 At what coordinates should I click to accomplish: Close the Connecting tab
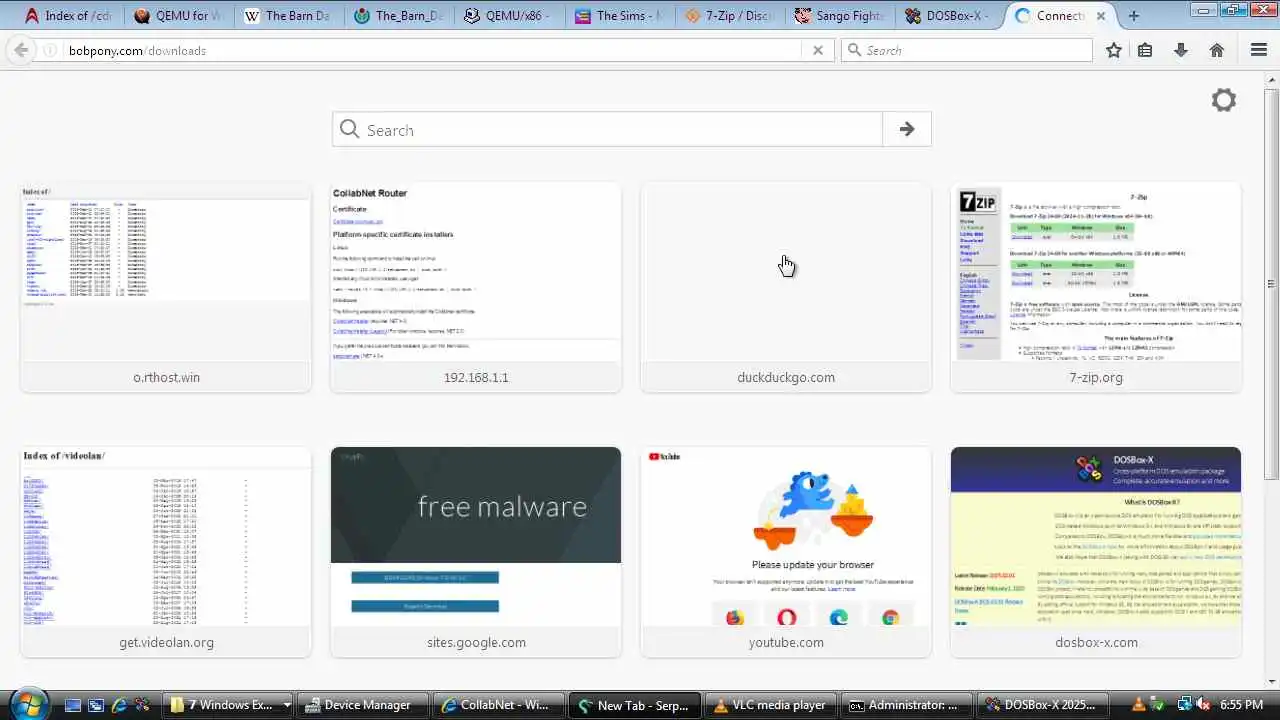(x=1101, y=16)
